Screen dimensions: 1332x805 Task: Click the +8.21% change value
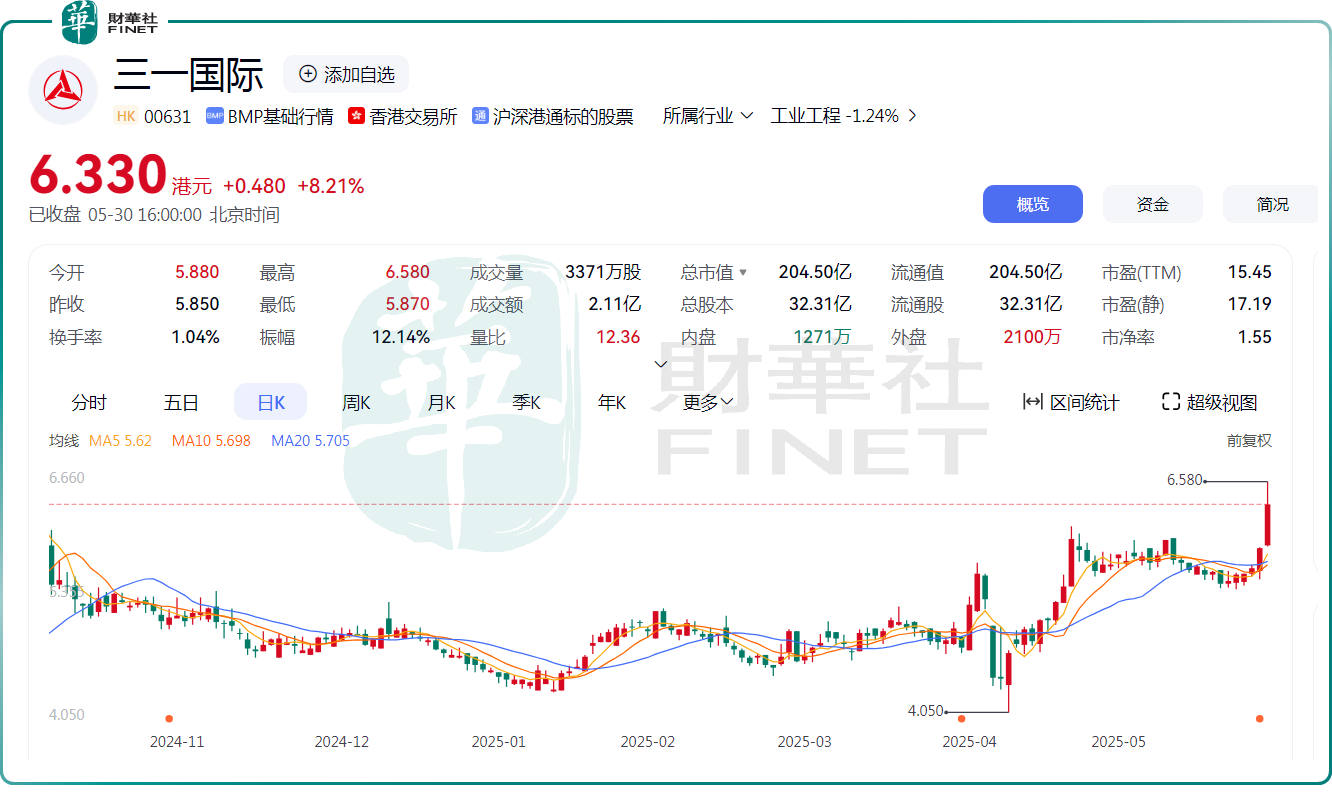click(331, 186)
